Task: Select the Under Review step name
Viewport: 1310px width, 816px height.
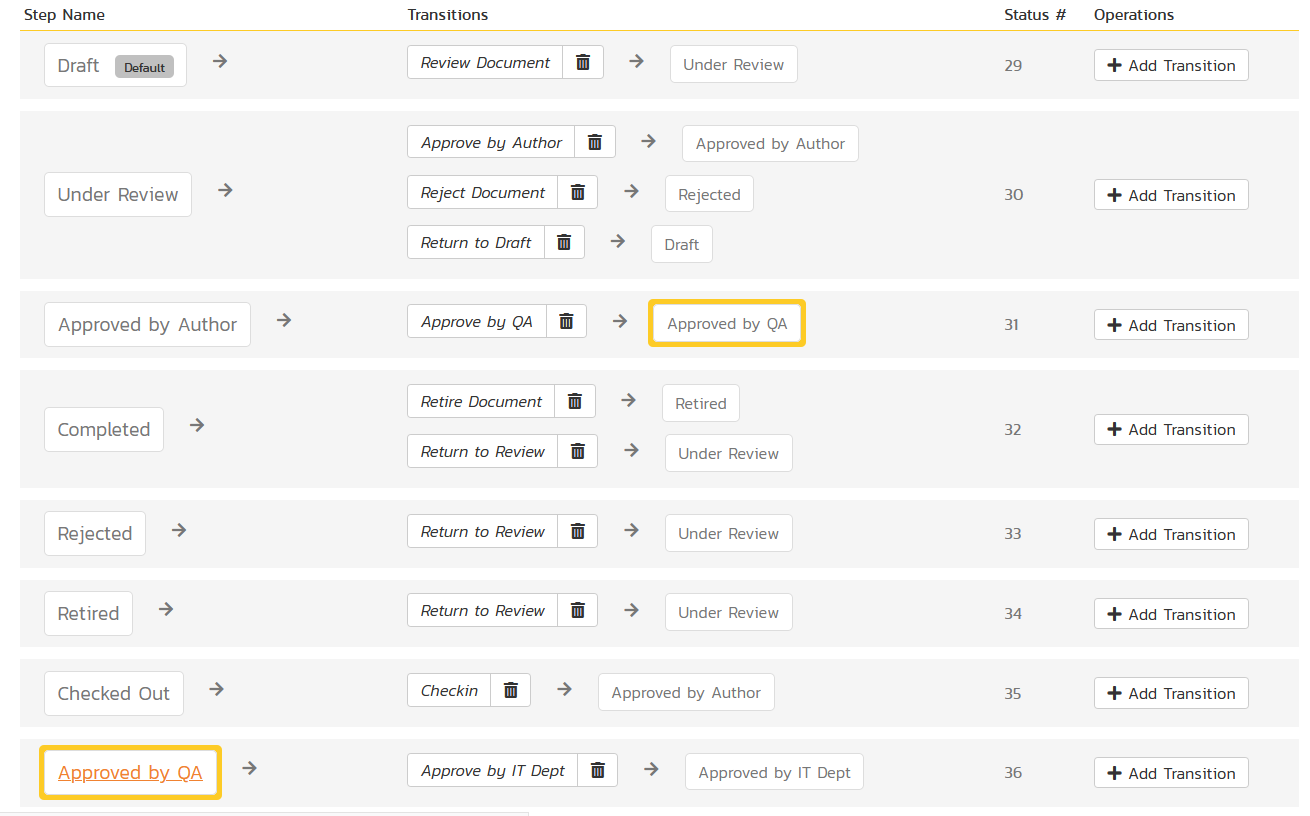Action: pos(118,195)
